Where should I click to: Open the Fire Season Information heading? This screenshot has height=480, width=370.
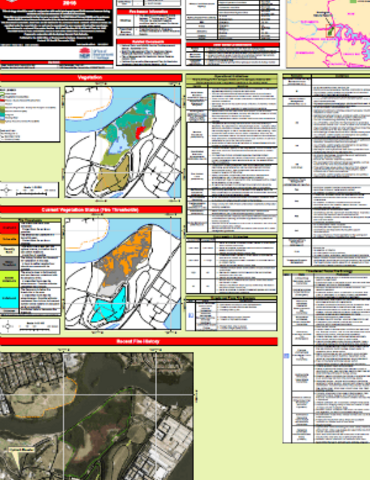point(149,12)
